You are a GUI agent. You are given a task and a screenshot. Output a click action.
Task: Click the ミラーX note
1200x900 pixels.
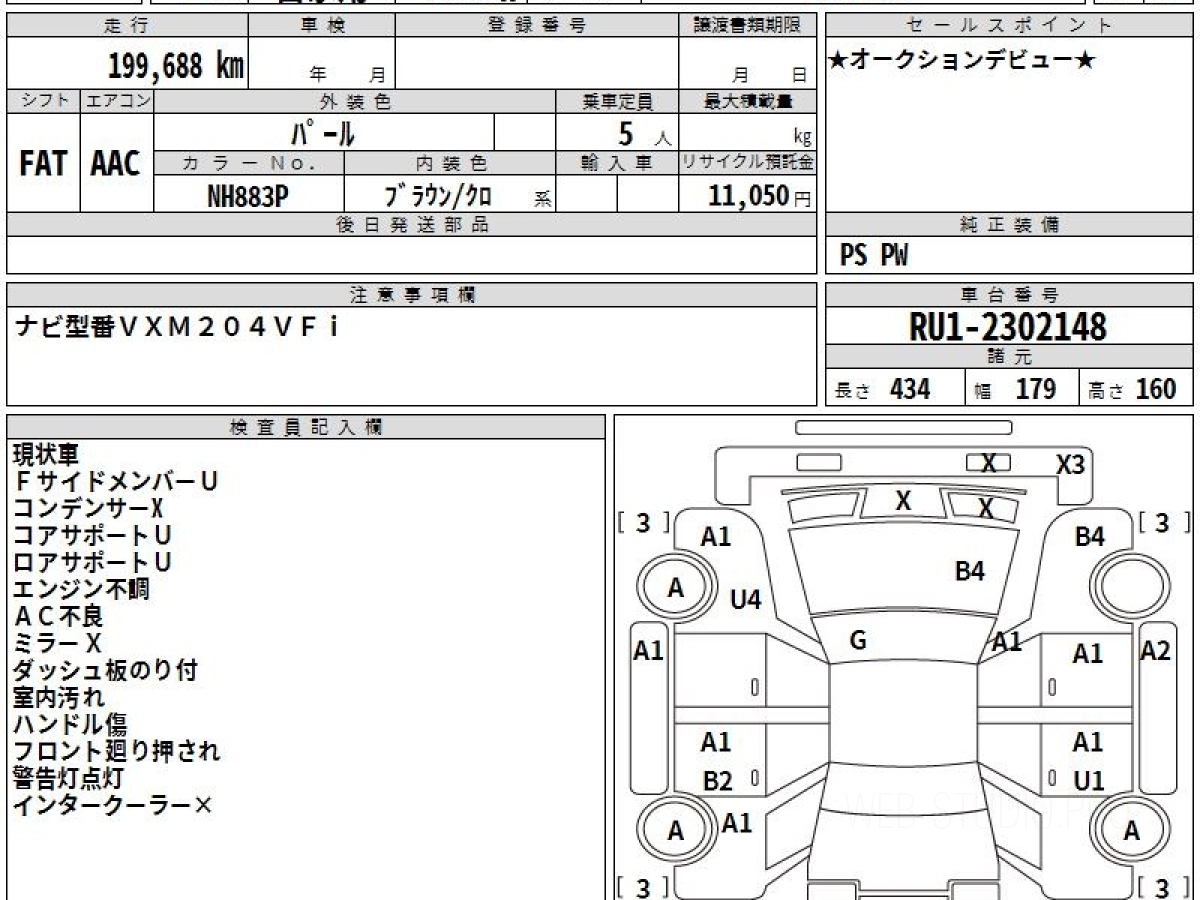[57, 643]
